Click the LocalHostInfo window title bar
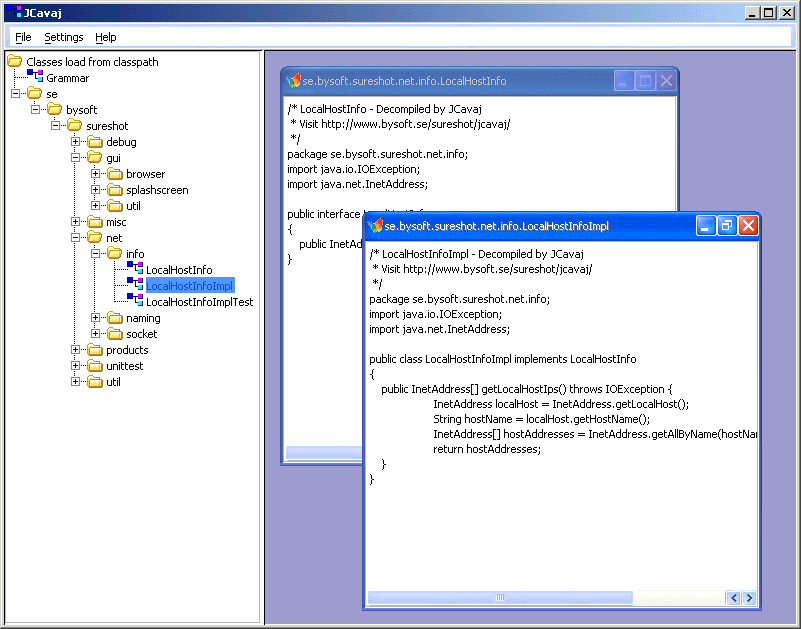Screen dimensions: 801x629 480,81
